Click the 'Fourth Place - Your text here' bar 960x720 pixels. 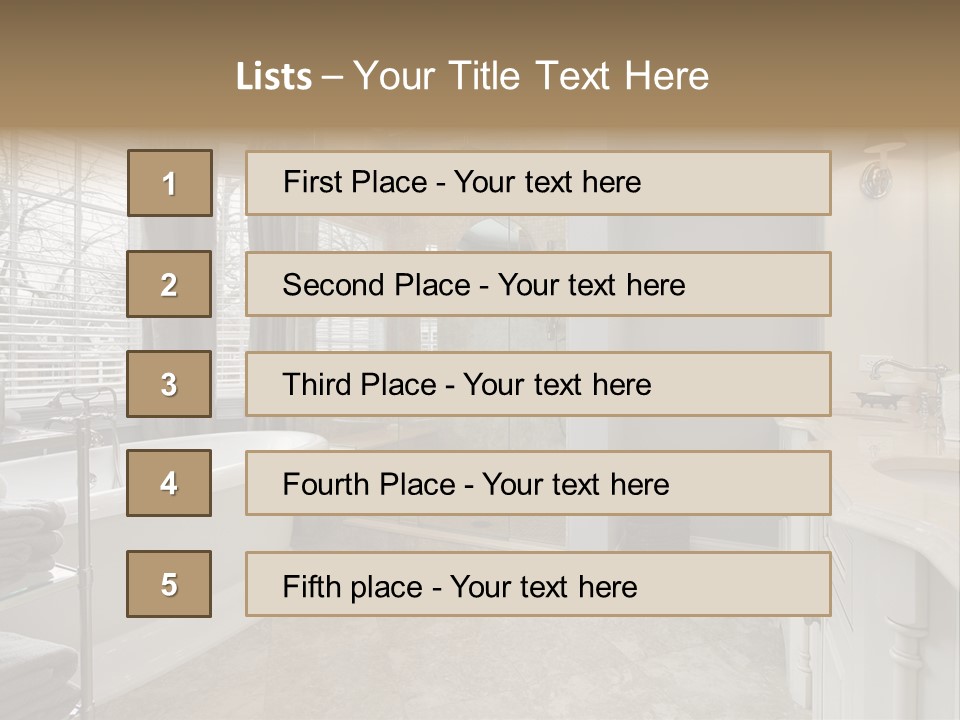[x=538, y=483]
